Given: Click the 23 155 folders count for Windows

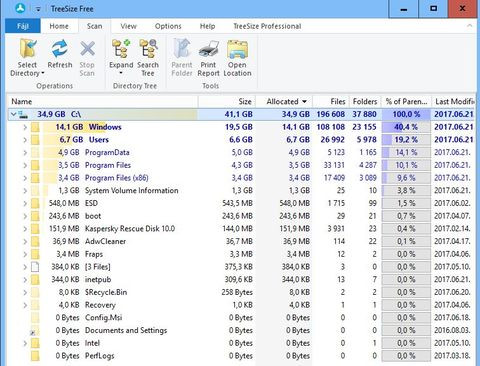Looking at the screenshot, I should click(364, 127).
